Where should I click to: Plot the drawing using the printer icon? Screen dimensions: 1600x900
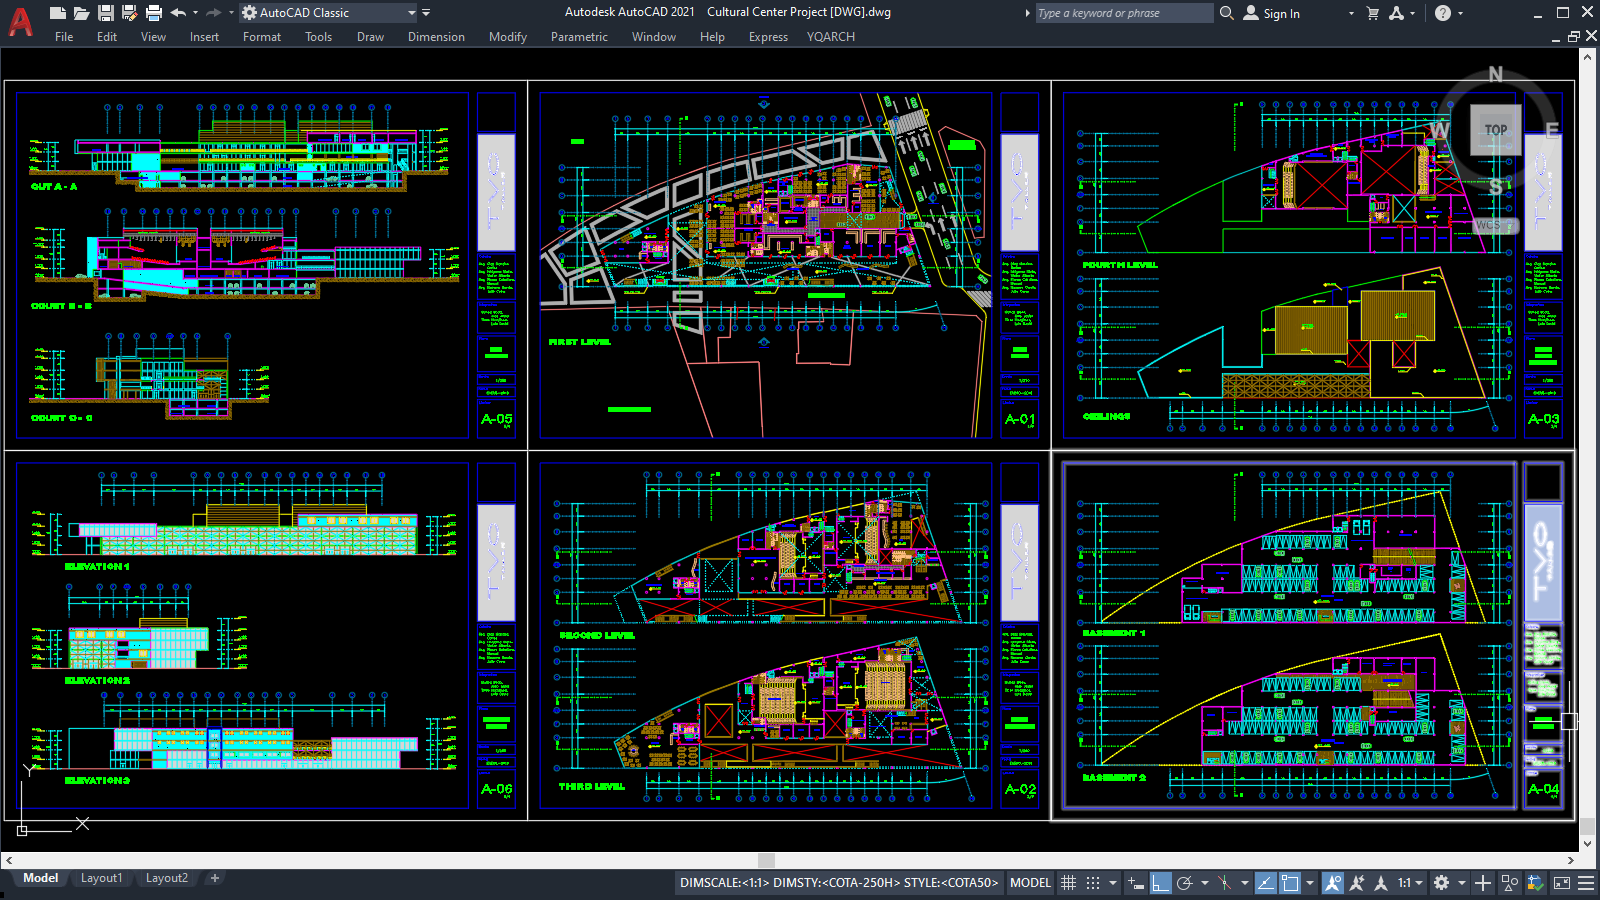[x=153, y=12]
